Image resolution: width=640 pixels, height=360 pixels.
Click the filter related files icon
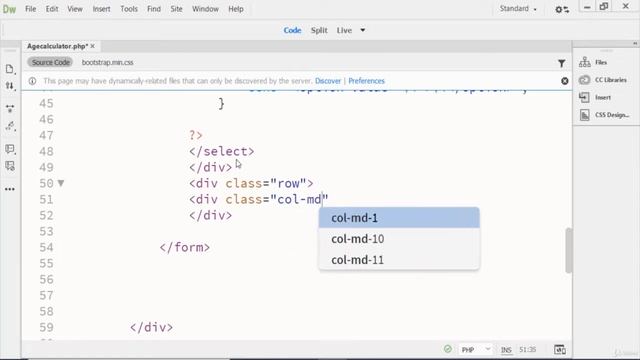pyautogui.click(x=562, y=63)
